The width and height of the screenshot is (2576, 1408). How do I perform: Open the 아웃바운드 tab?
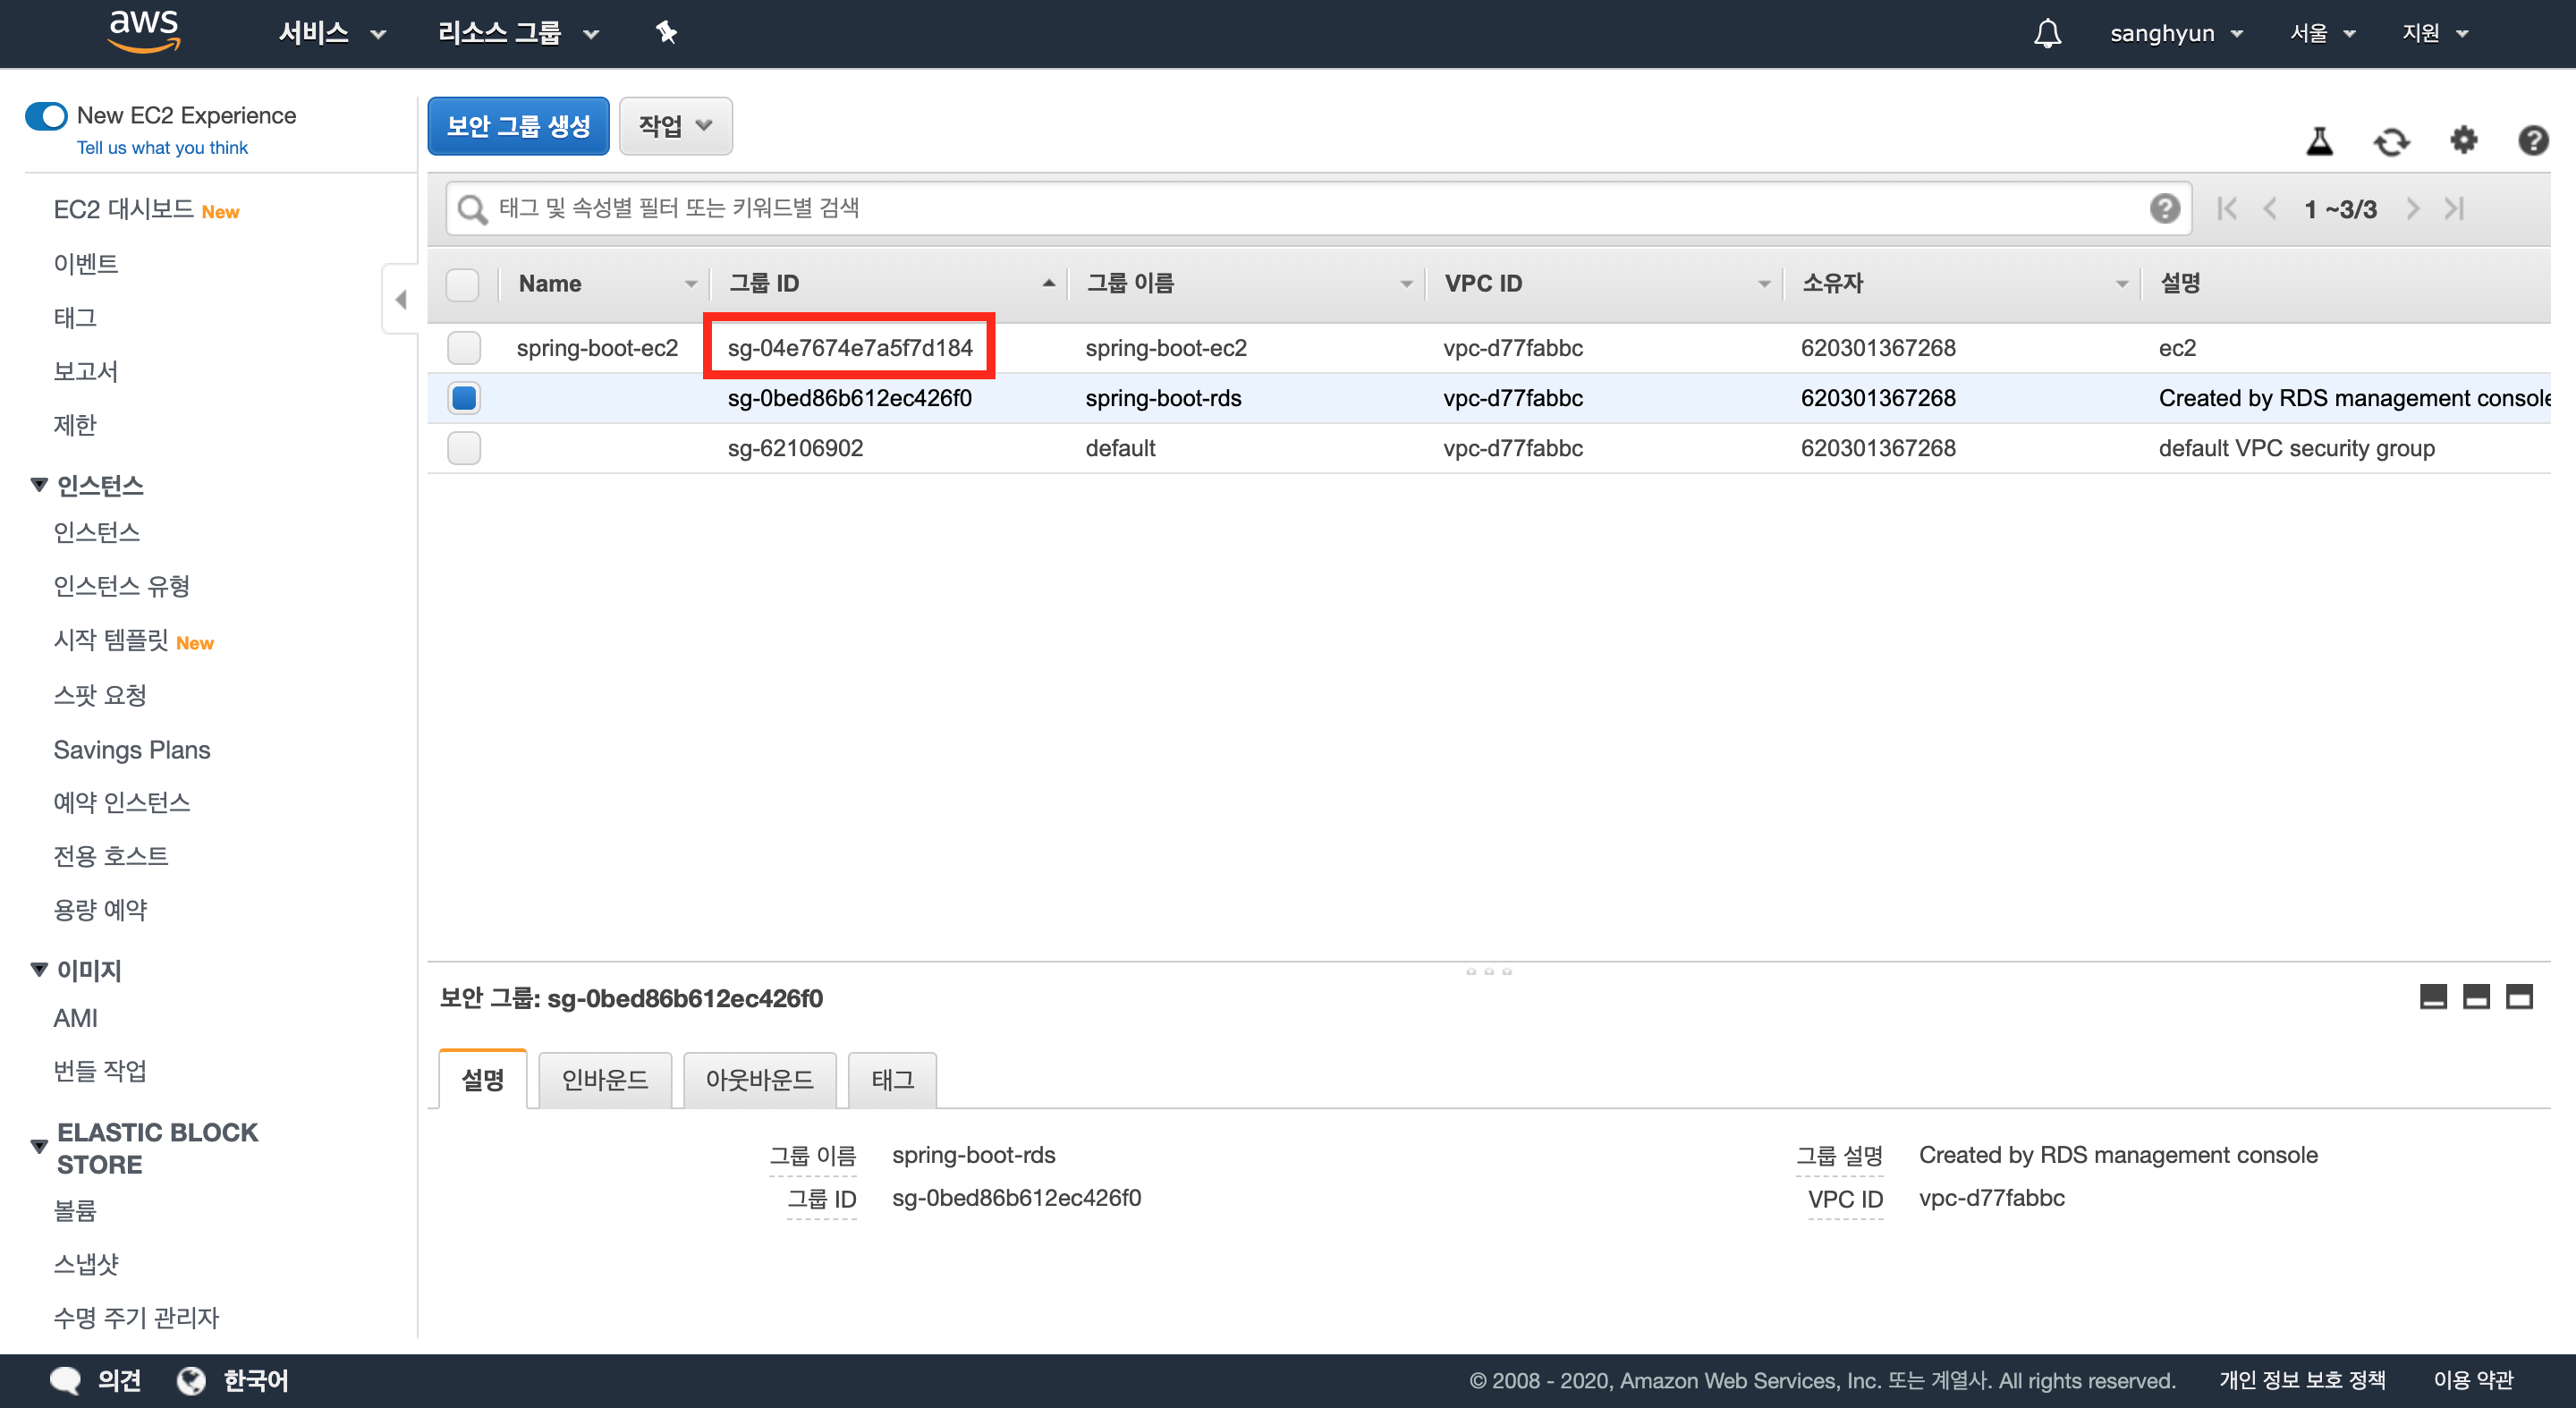pos(759,1080)
